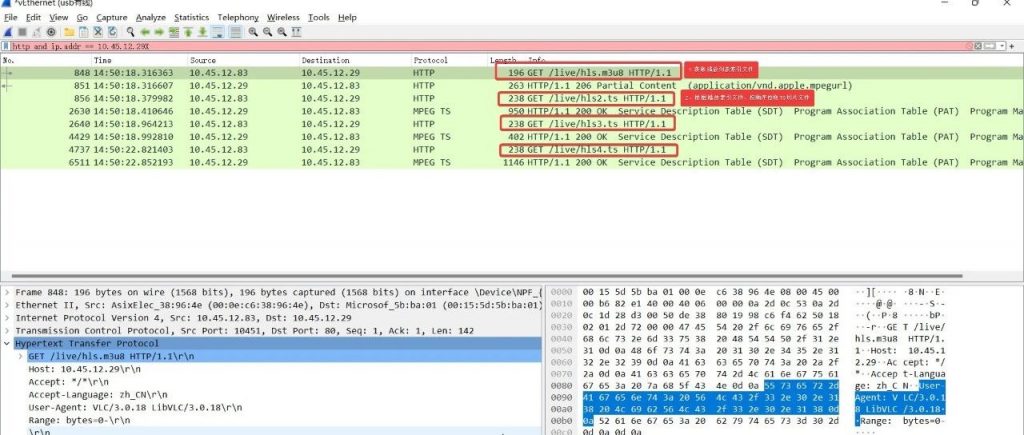Expand the Transmission Control Protocol node
1024x435 pixels.
7,330
